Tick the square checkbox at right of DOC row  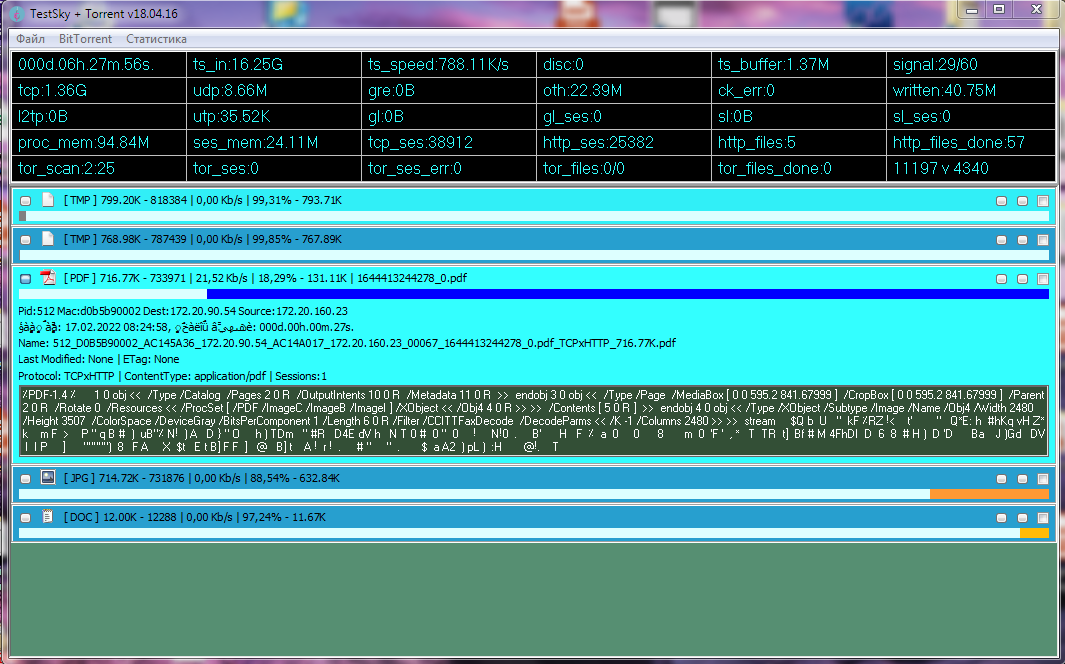pyautogui.click(x=1042, y=518)
